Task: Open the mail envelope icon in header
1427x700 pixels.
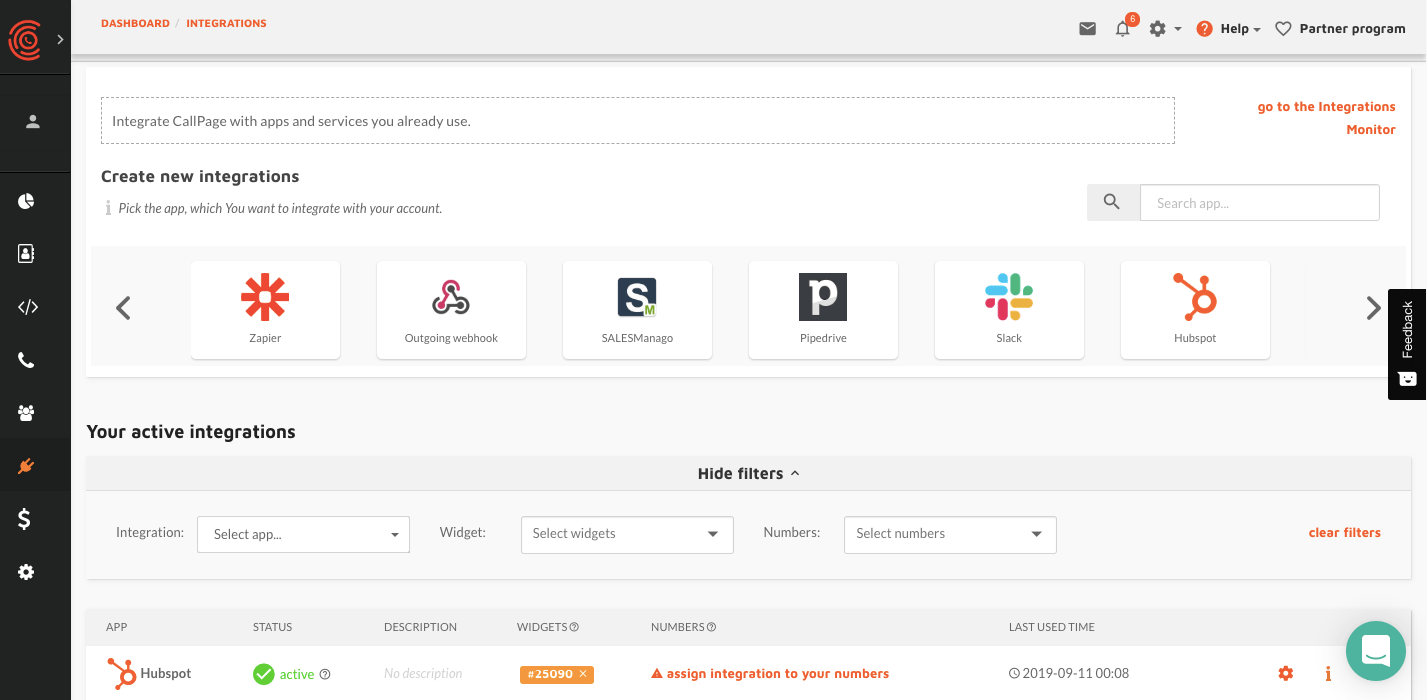Action: point(1087,29)
